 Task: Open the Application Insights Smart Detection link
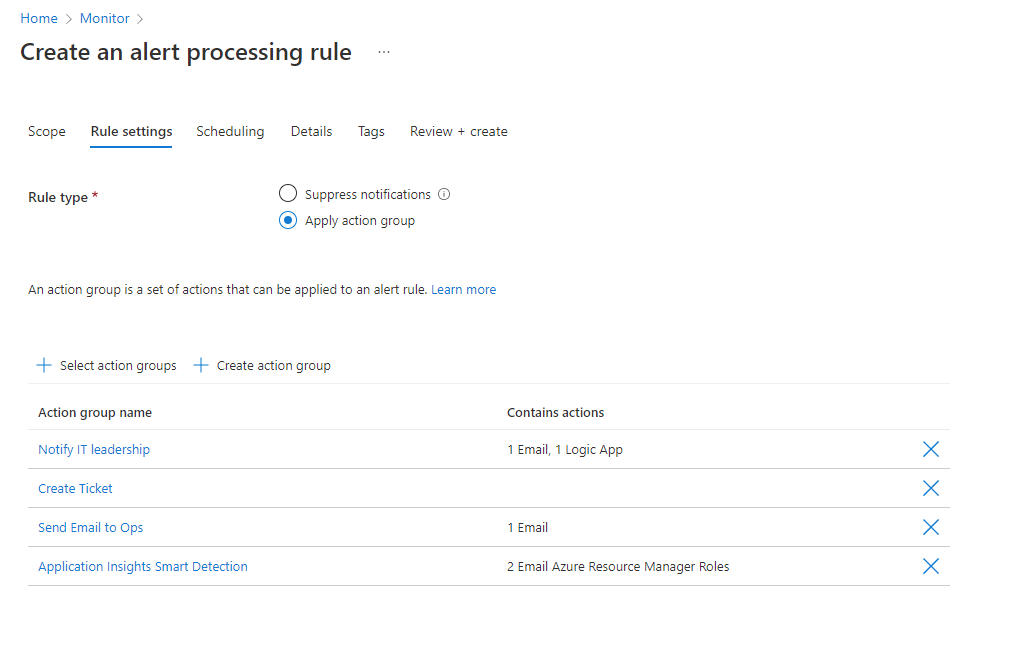(143, 566)
